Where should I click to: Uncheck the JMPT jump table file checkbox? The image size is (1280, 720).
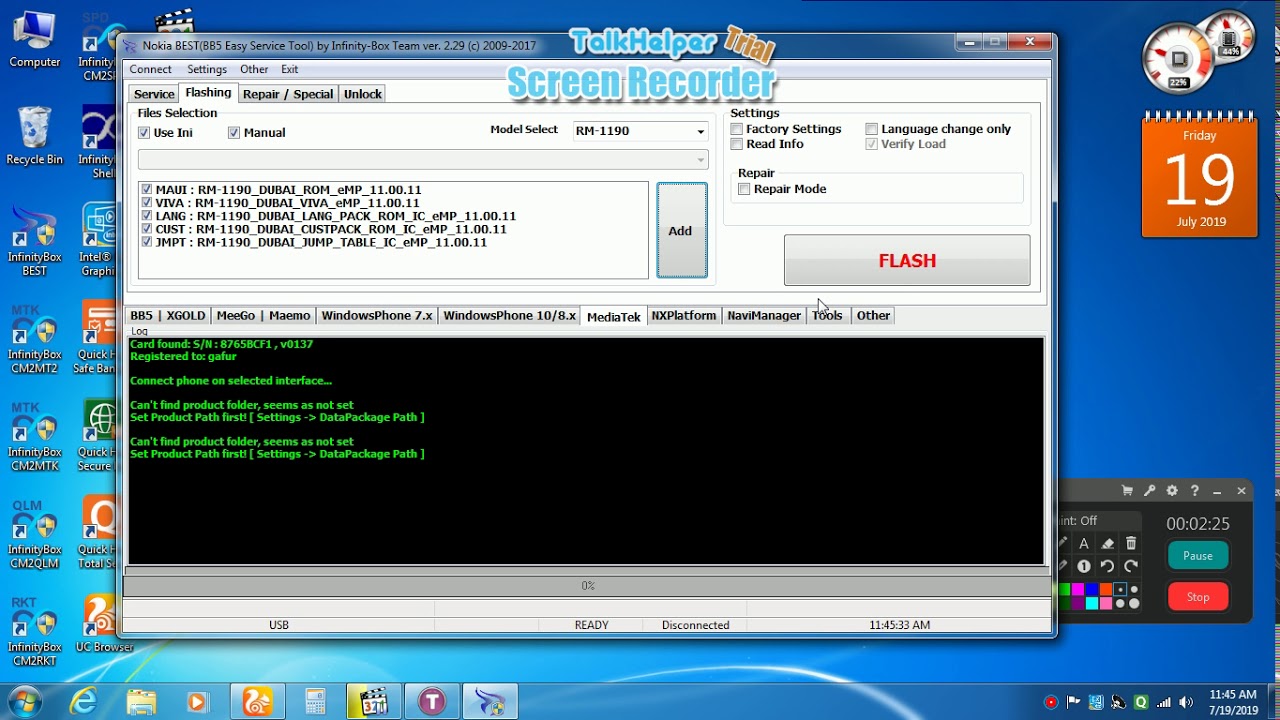(x=147, y=242)
